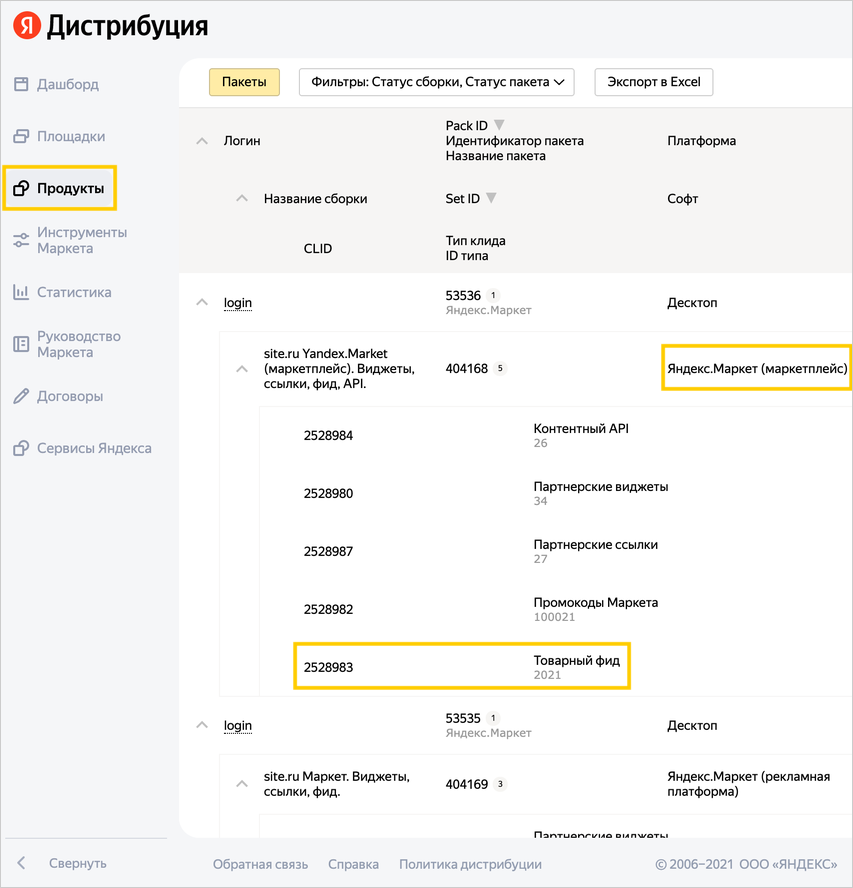853x888 pixels.
Task: Open Фильтры dropdown for build and pack status
Action: 437,82
